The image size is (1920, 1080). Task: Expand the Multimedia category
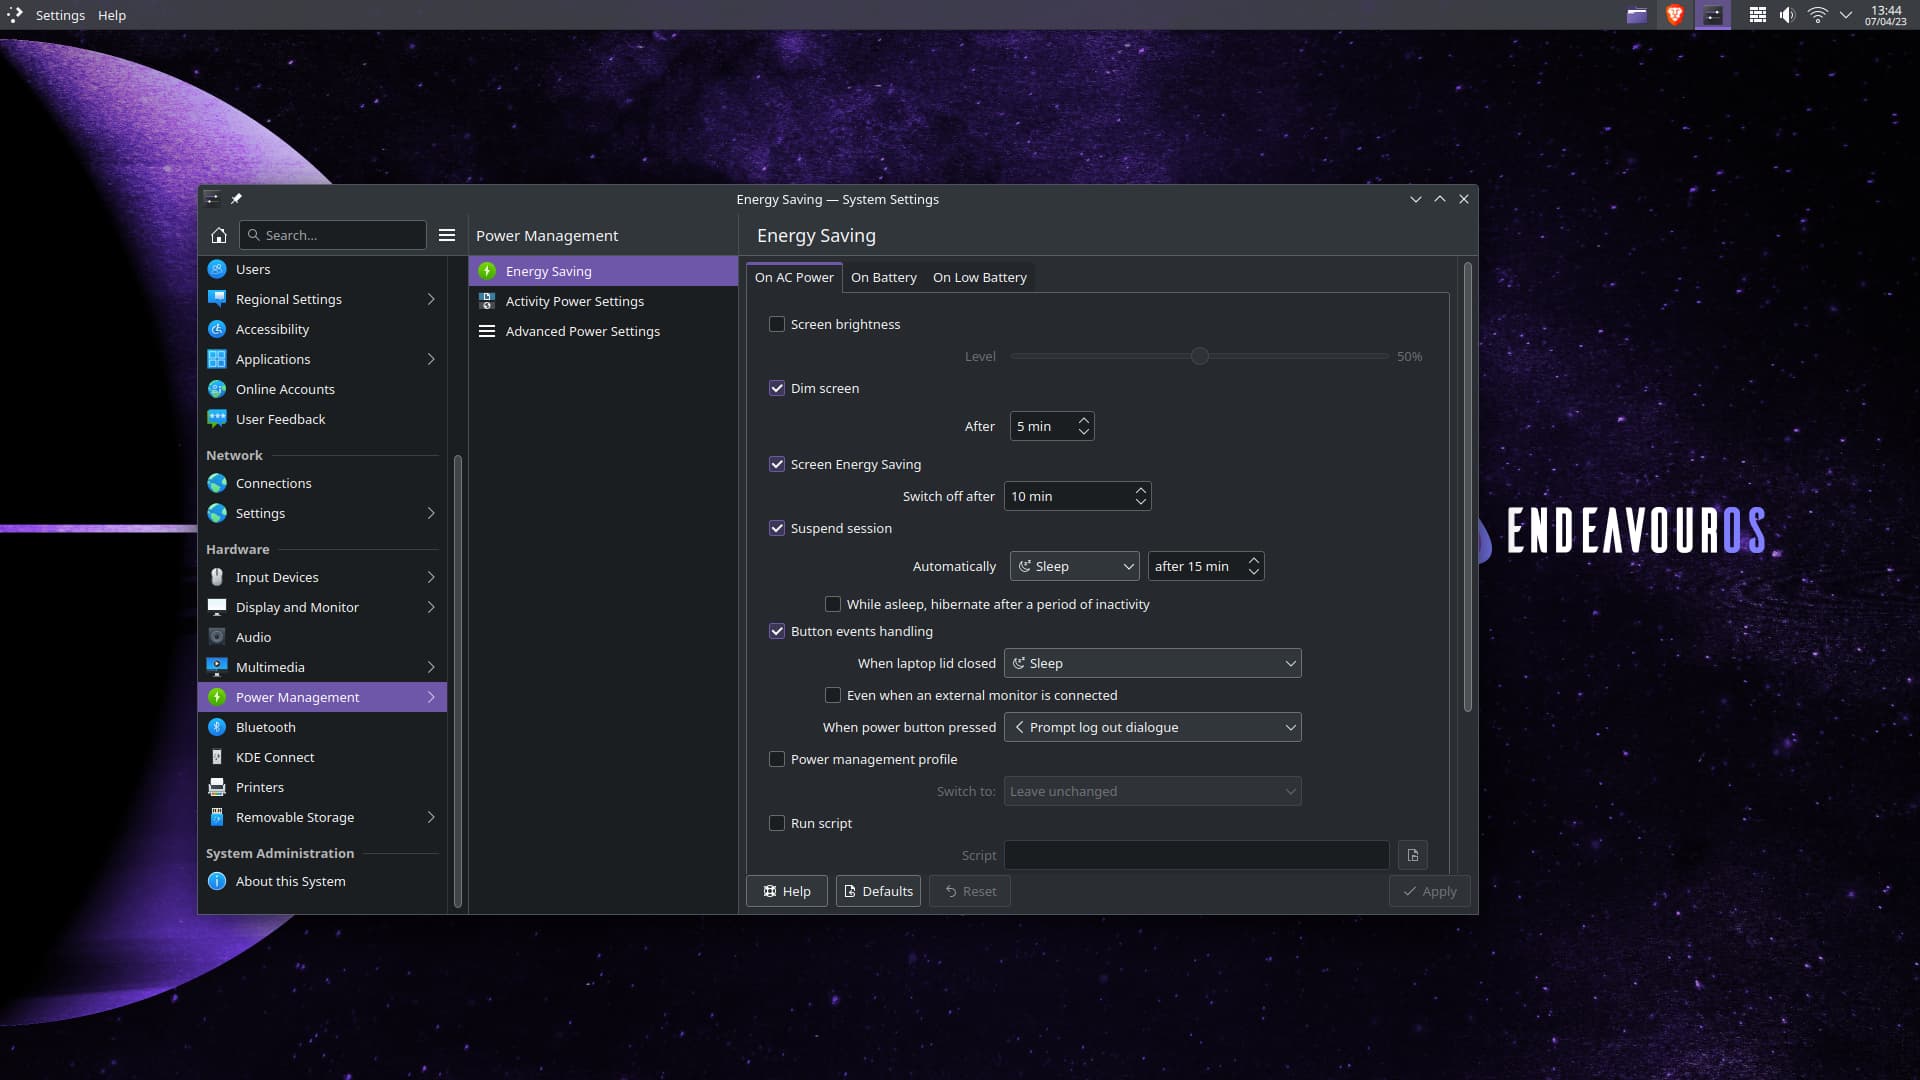(x=431, y=667)
